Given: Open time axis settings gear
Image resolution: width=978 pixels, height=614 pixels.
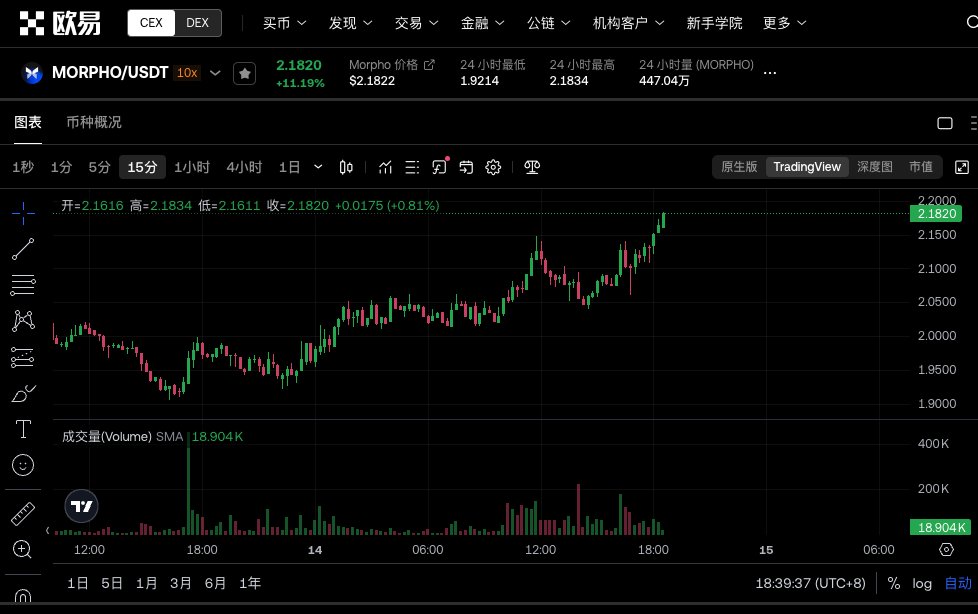Looking at the screenshot, I should pos(947,550).
